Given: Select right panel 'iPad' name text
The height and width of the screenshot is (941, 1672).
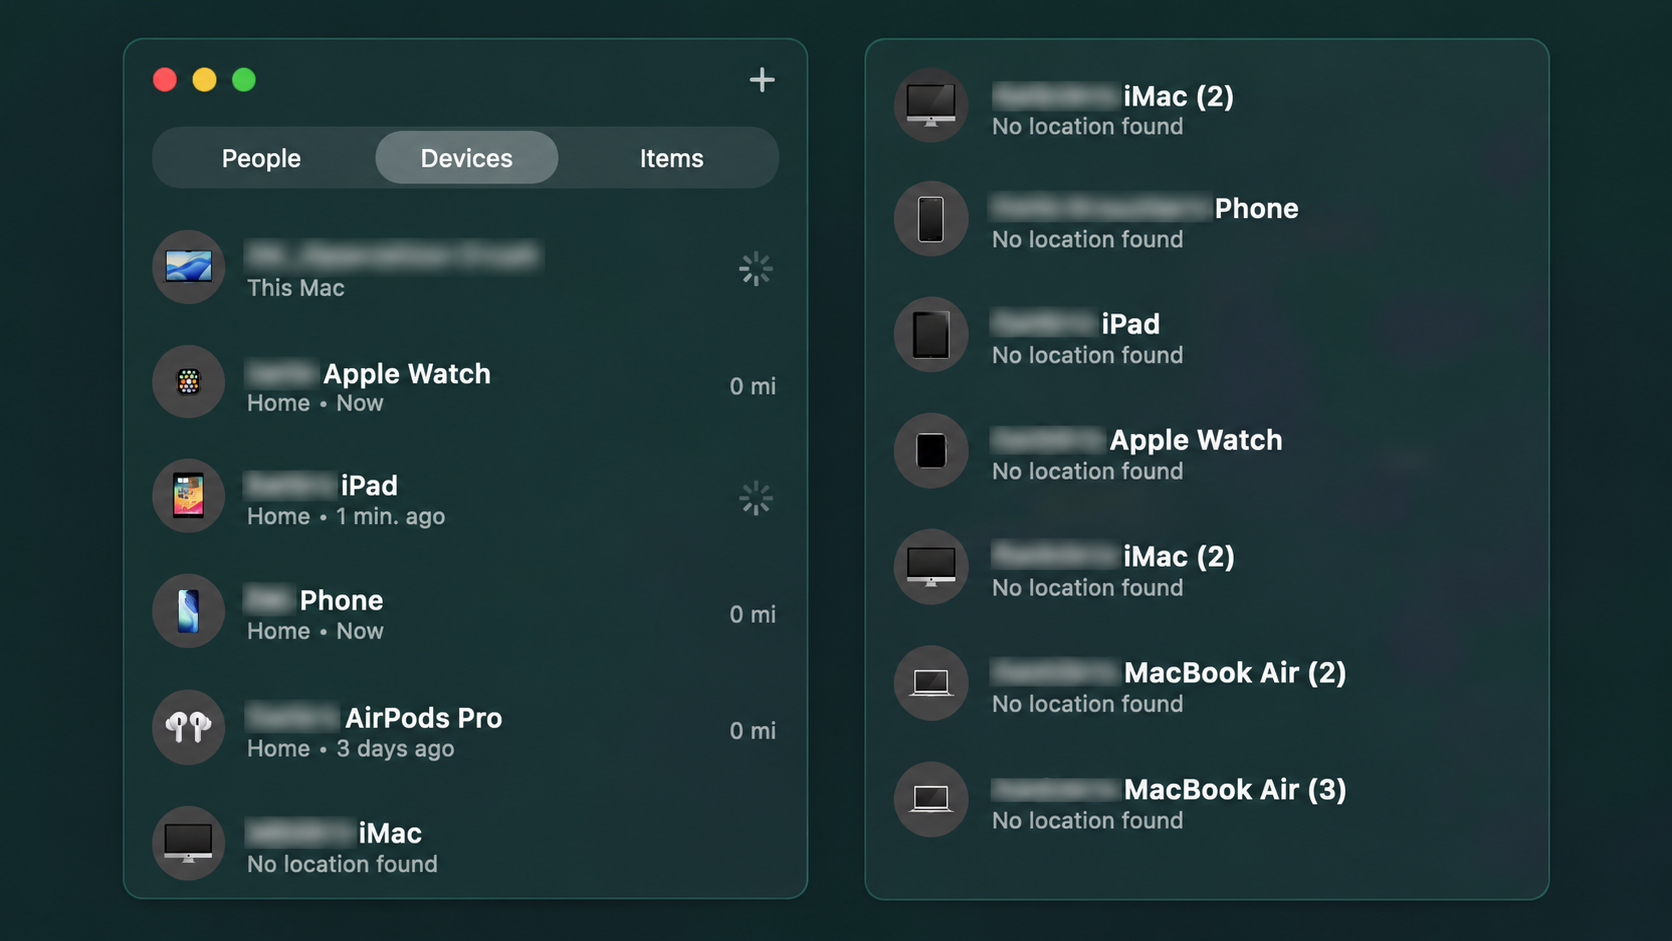Looking at the screenshot, I should 1131,324.
